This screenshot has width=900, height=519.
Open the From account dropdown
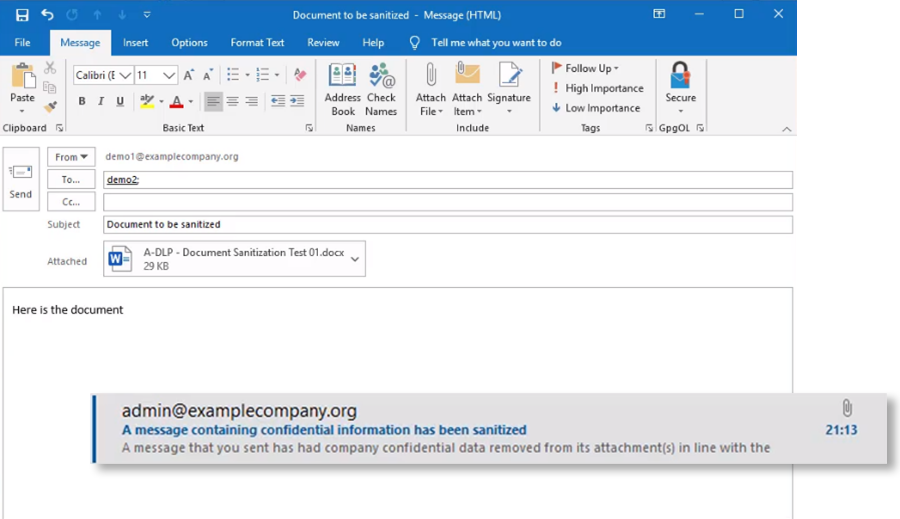[71, 157]
